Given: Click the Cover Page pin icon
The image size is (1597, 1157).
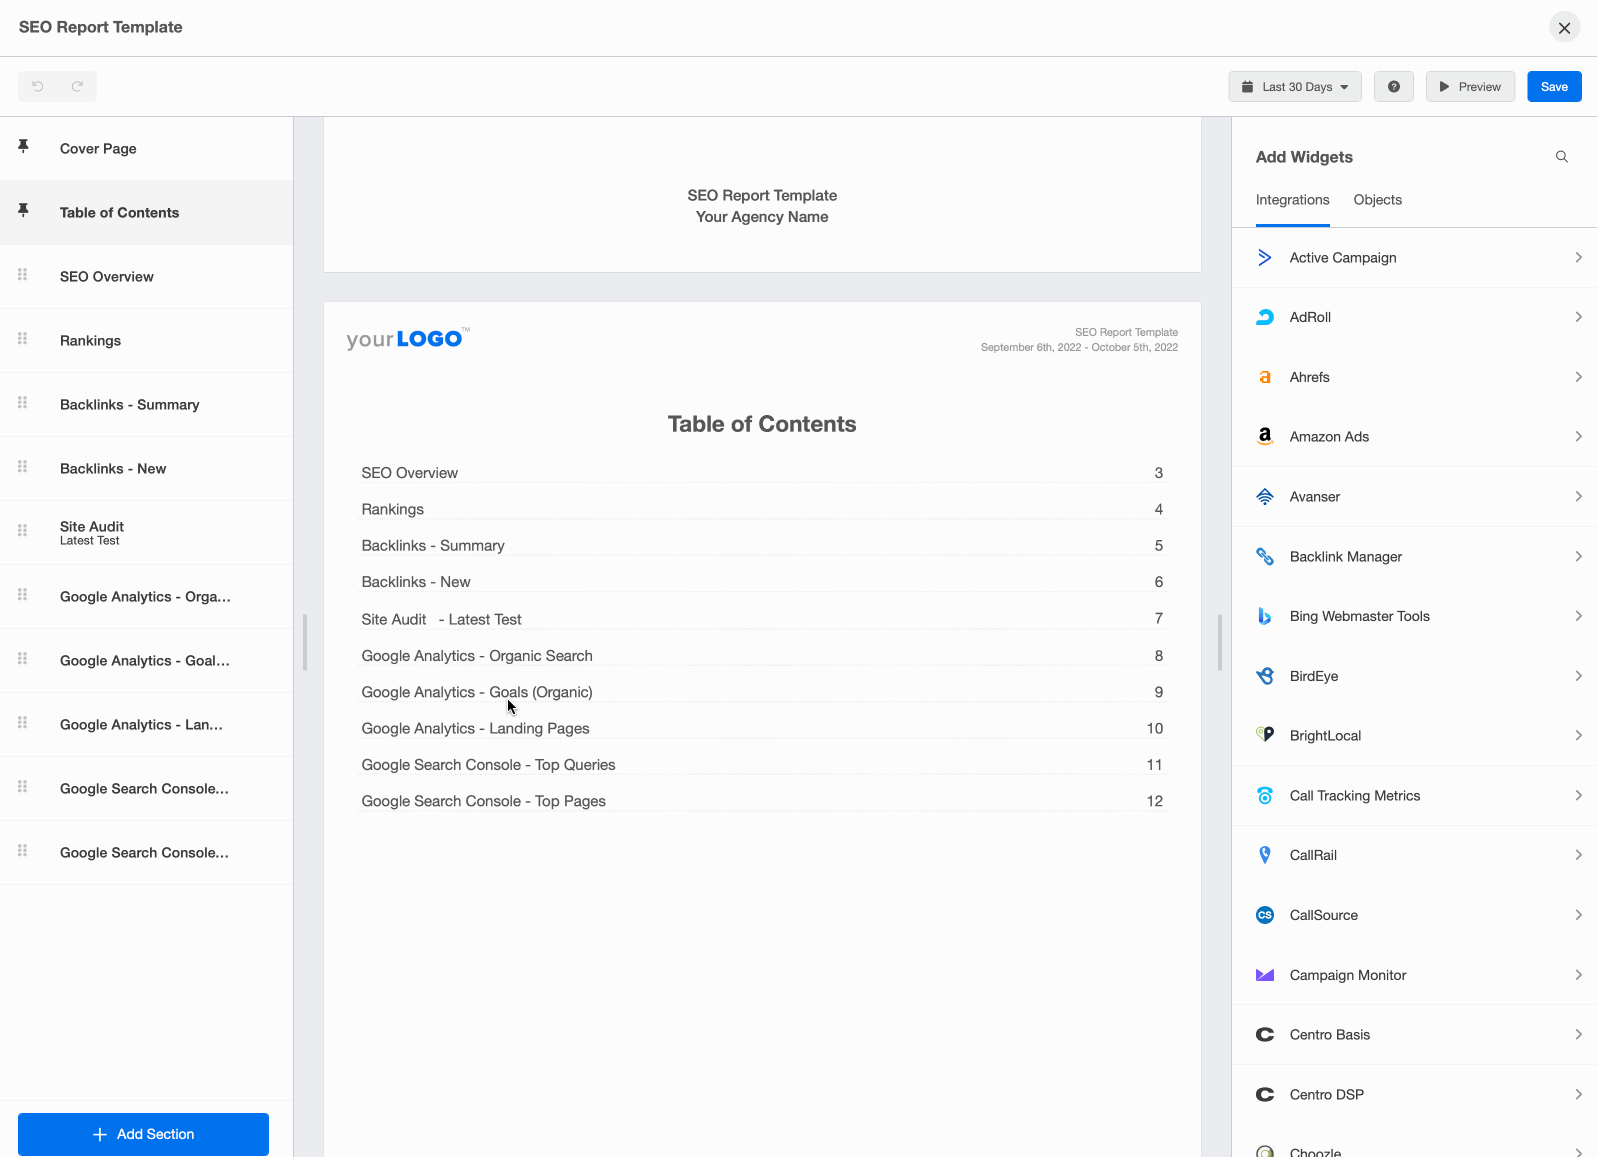Looking at the screenshot, I should [23, 146].
